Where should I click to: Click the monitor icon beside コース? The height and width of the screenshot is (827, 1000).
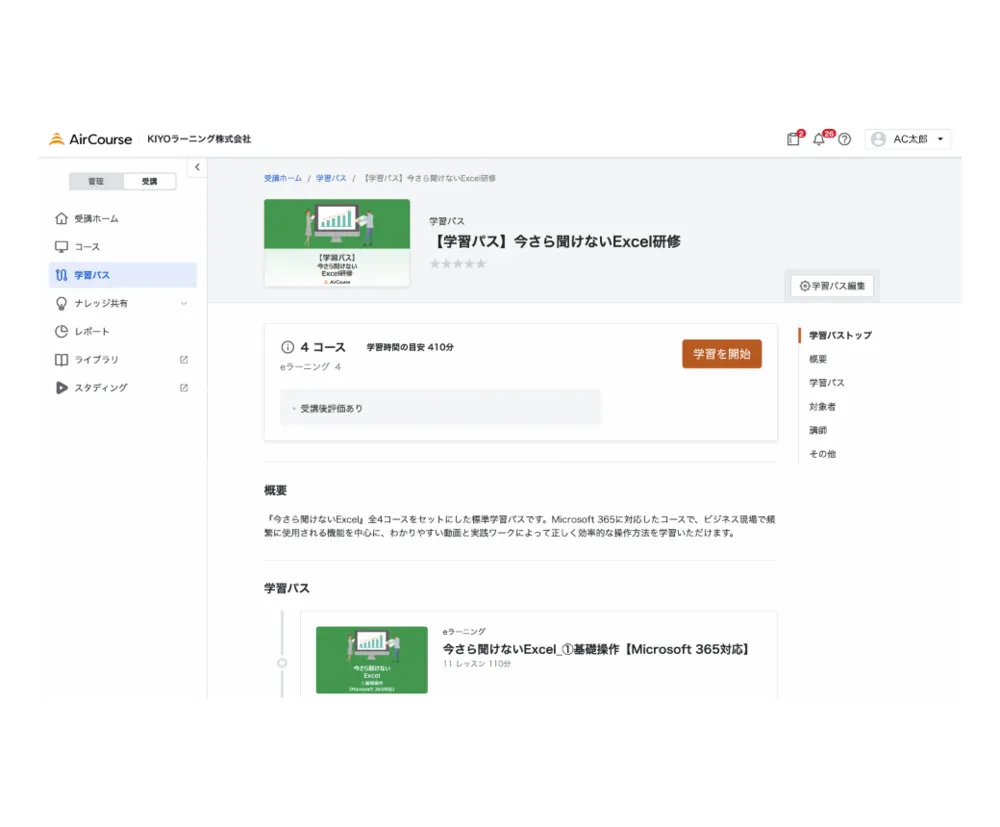tap(61, 246)
